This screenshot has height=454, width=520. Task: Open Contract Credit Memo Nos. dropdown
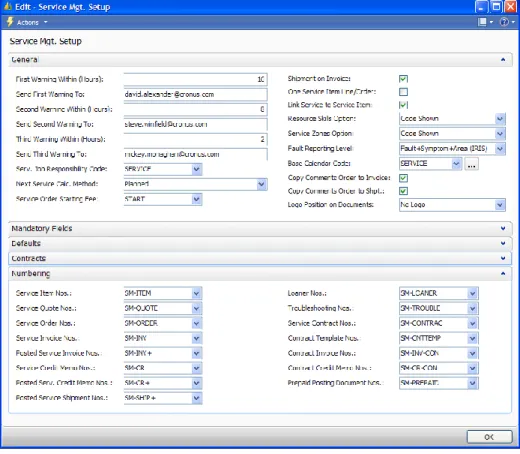pyautogui.click(x=472, y=368)
